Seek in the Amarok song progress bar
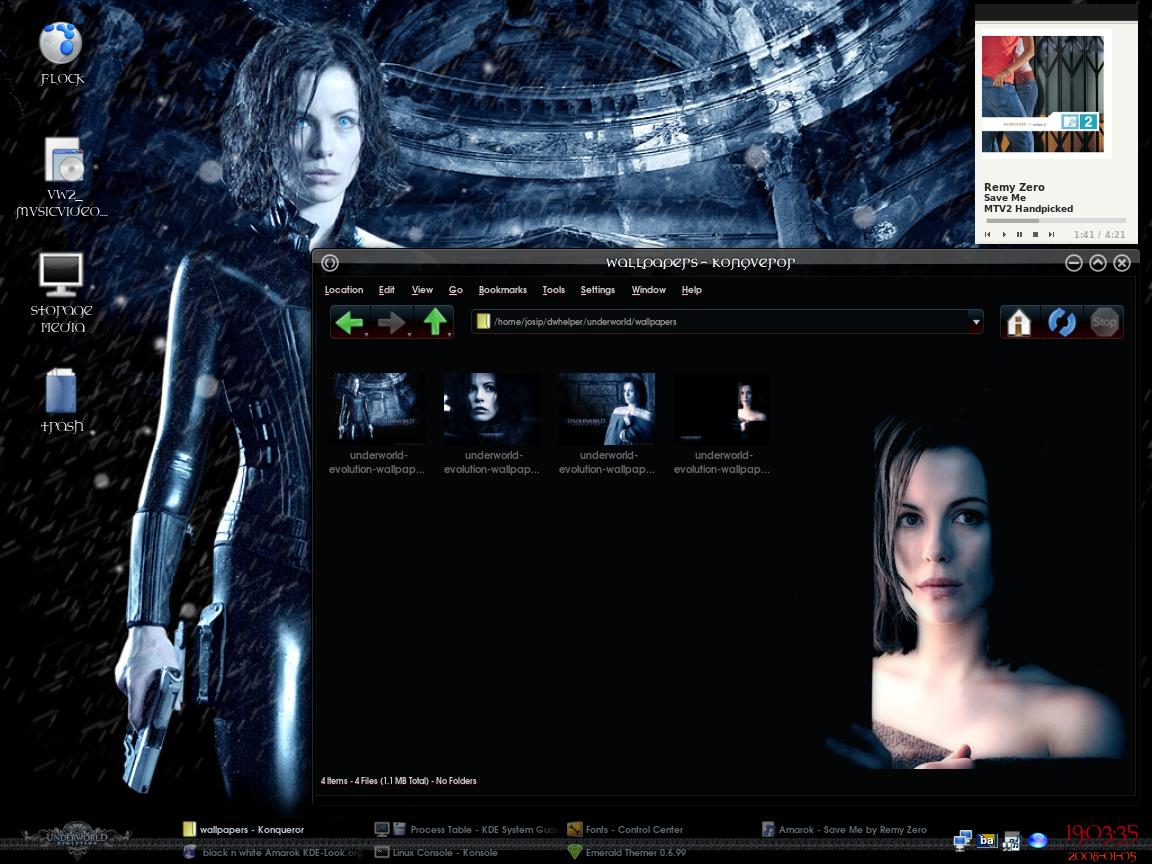1152x864 pixels. 1055,220
